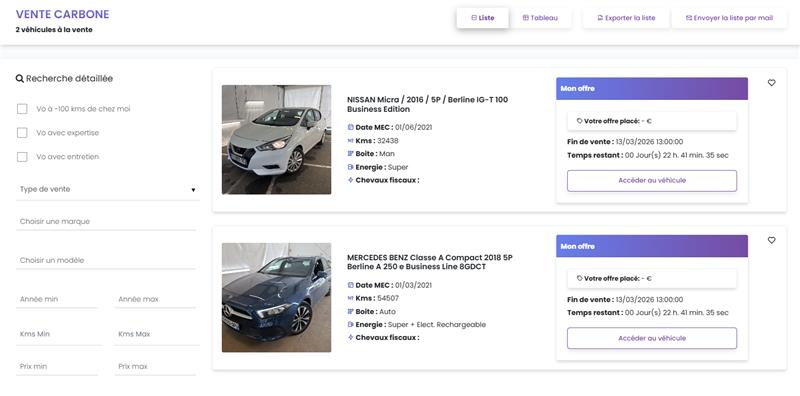
Task: Click price tag icon in Nissan offer box
Action: click(x=580, y=121)
